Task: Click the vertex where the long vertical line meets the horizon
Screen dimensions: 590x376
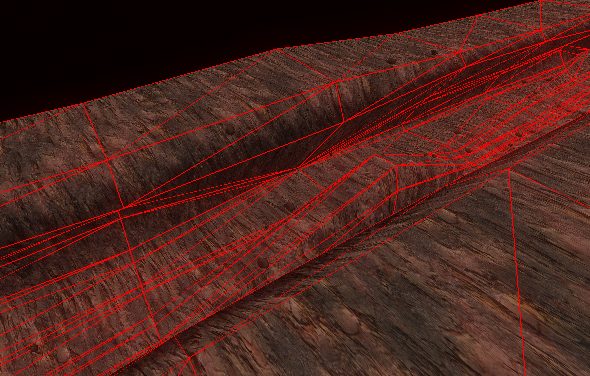Action: [x=83, y=104]
